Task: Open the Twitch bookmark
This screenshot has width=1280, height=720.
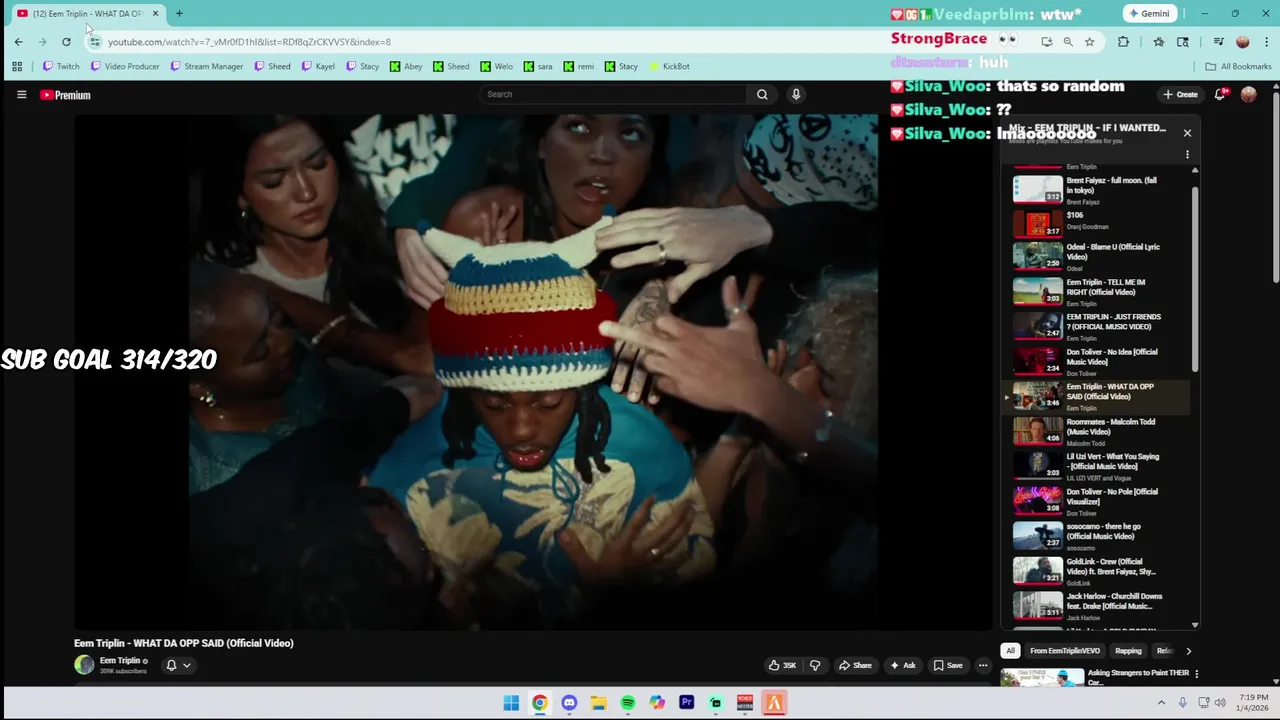Action: coord(61,66)
